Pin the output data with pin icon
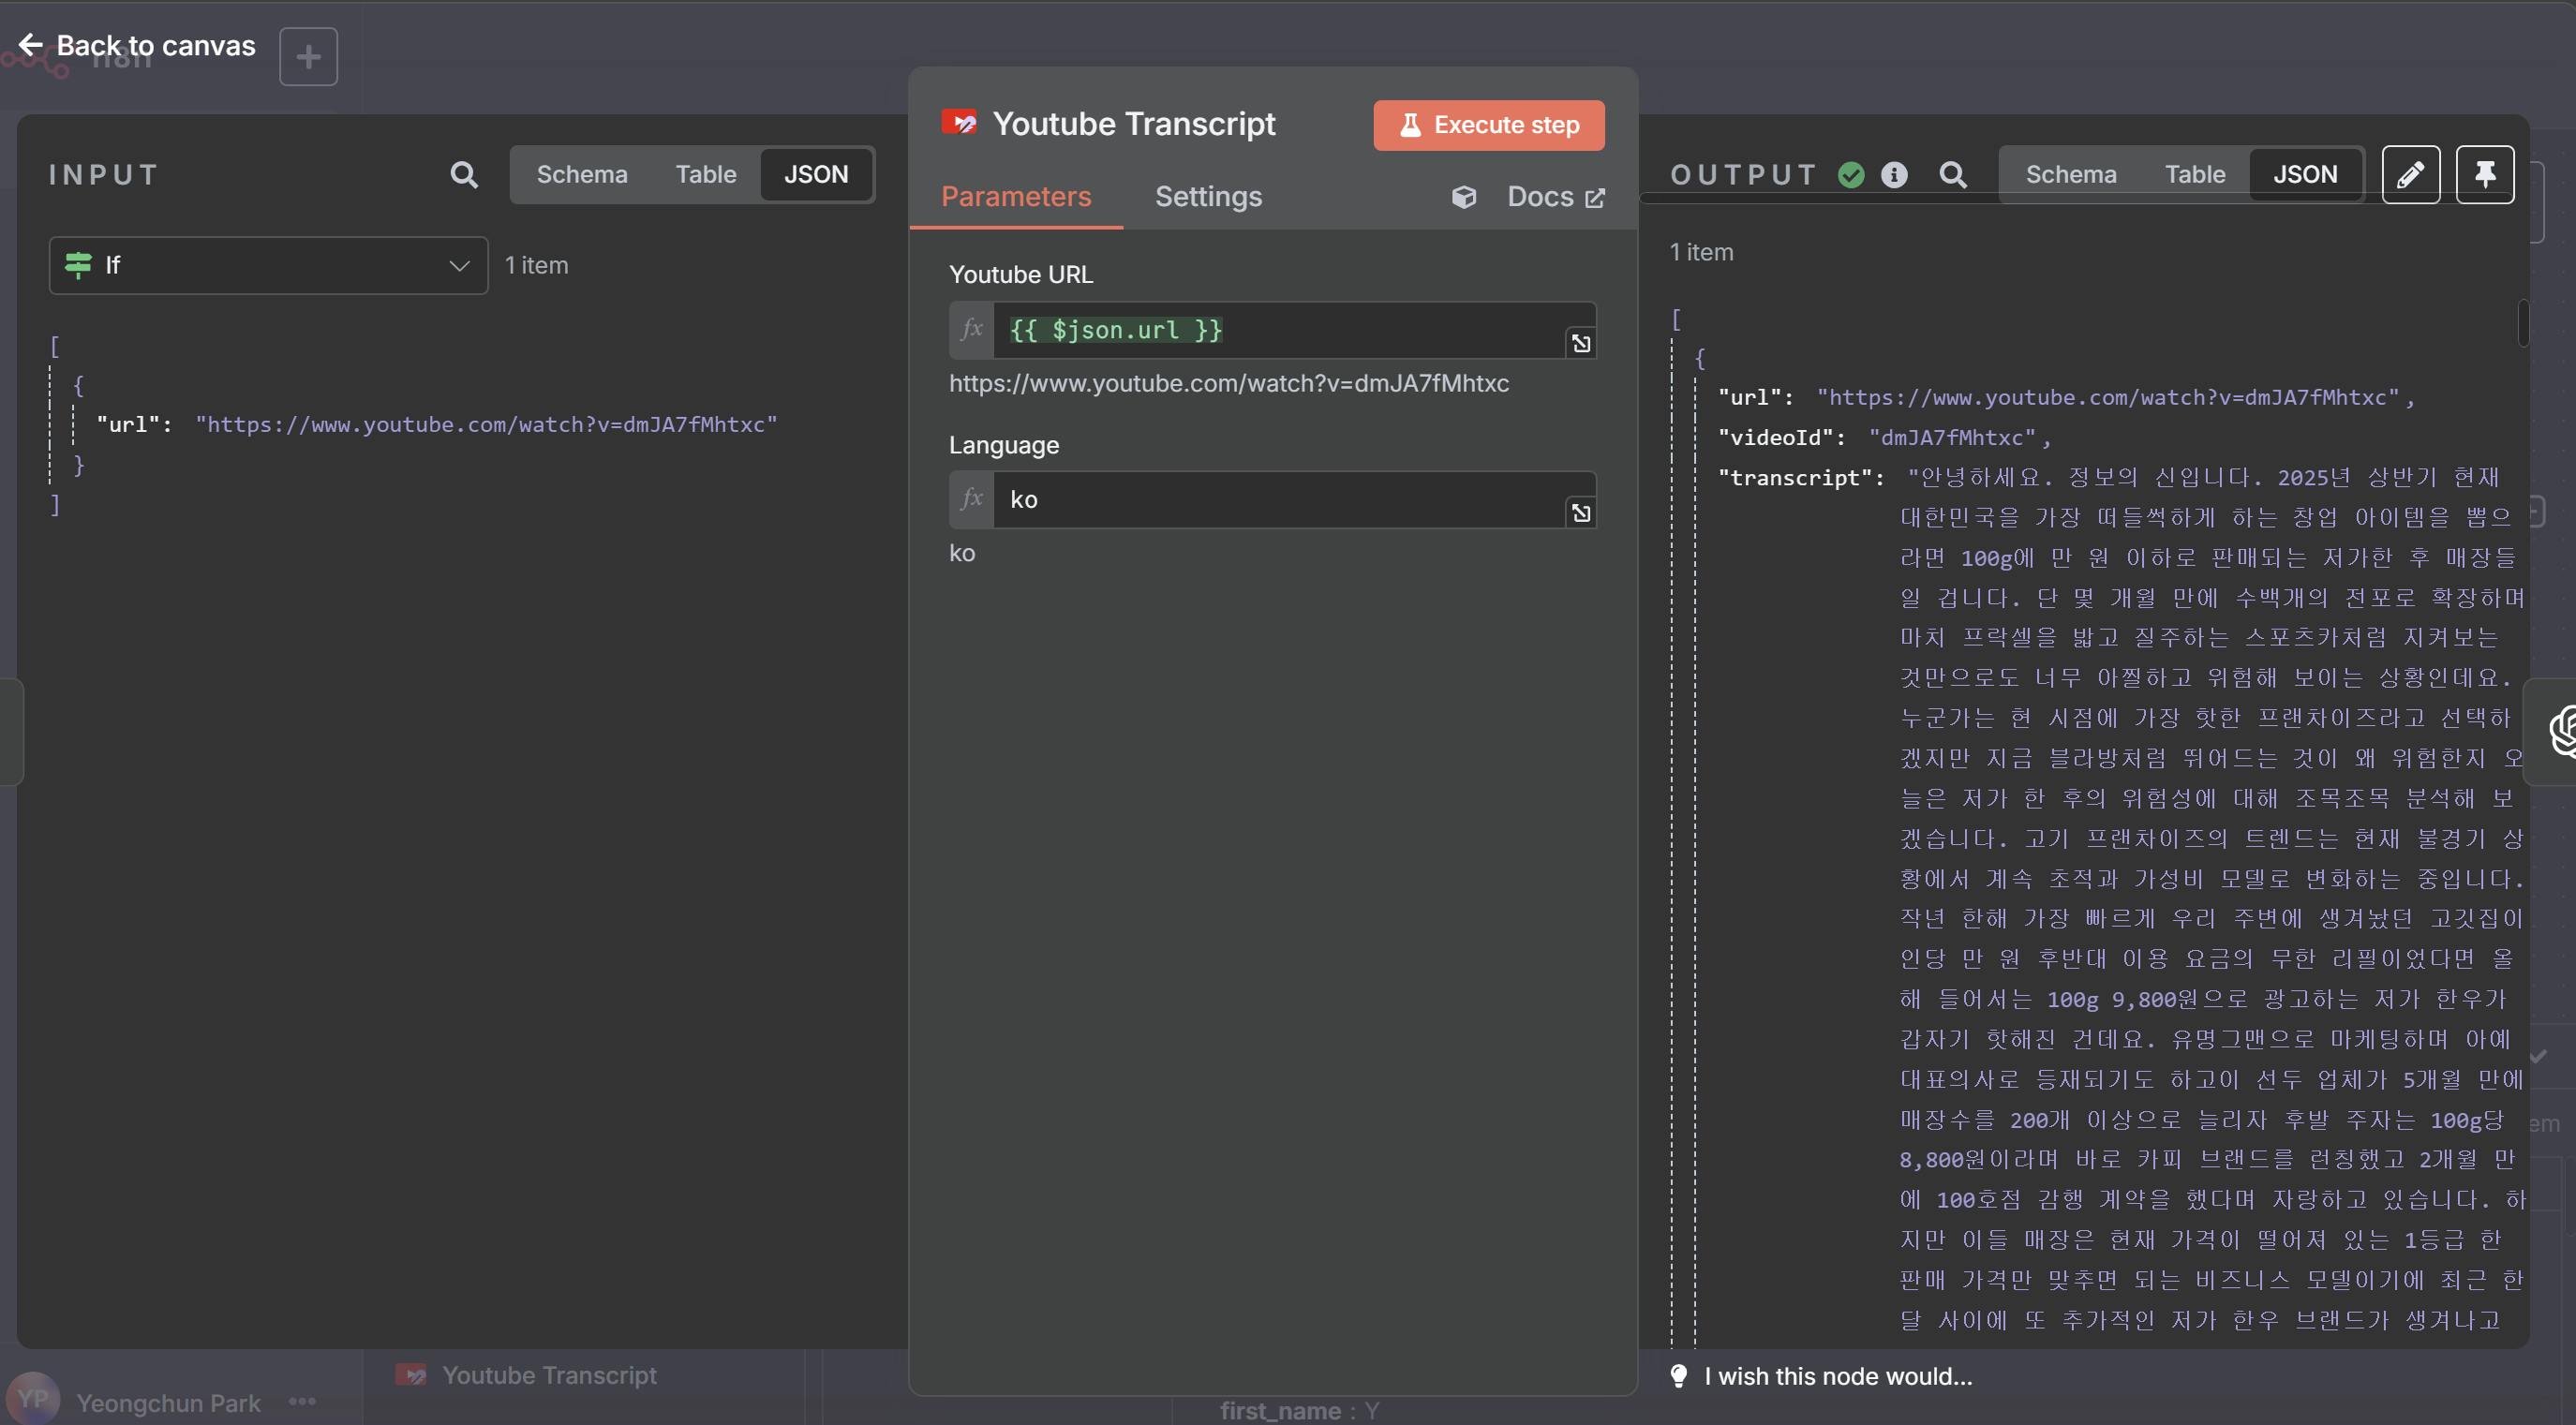 (x=2484, y=175)
